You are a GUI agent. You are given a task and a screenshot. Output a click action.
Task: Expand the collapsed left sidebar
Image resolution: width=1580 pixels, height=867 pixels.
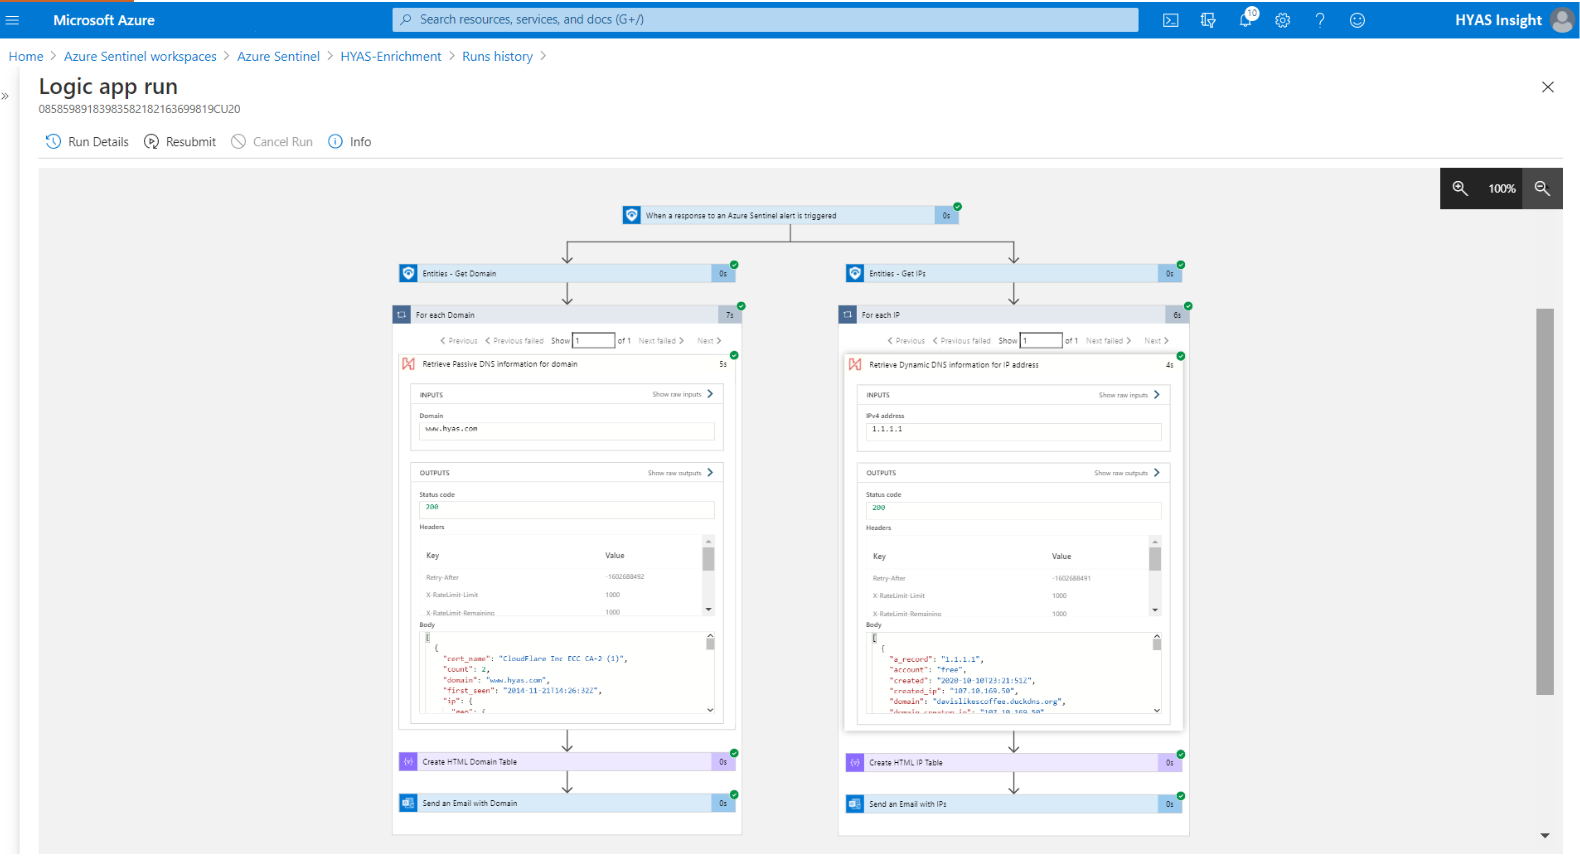pos(5,96)
